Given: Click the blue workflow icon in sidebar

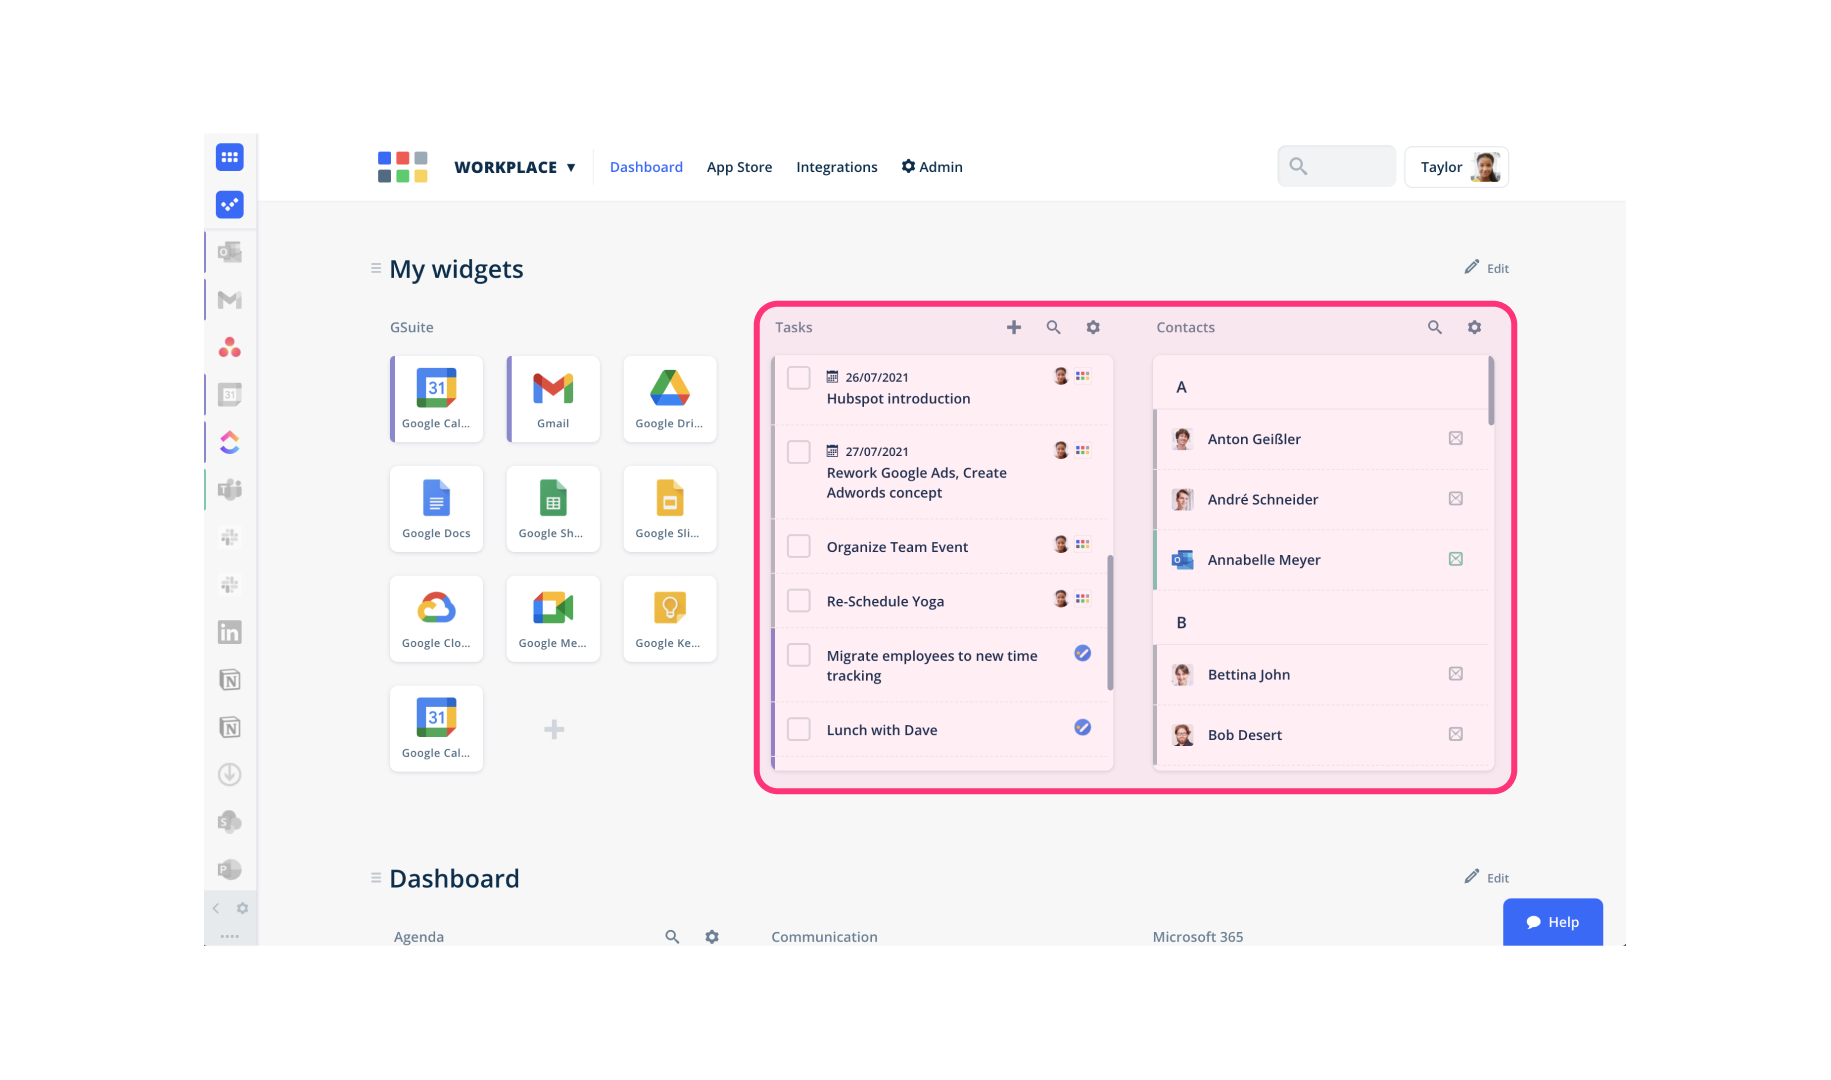Looking at the screenshot, I should 229,205.
